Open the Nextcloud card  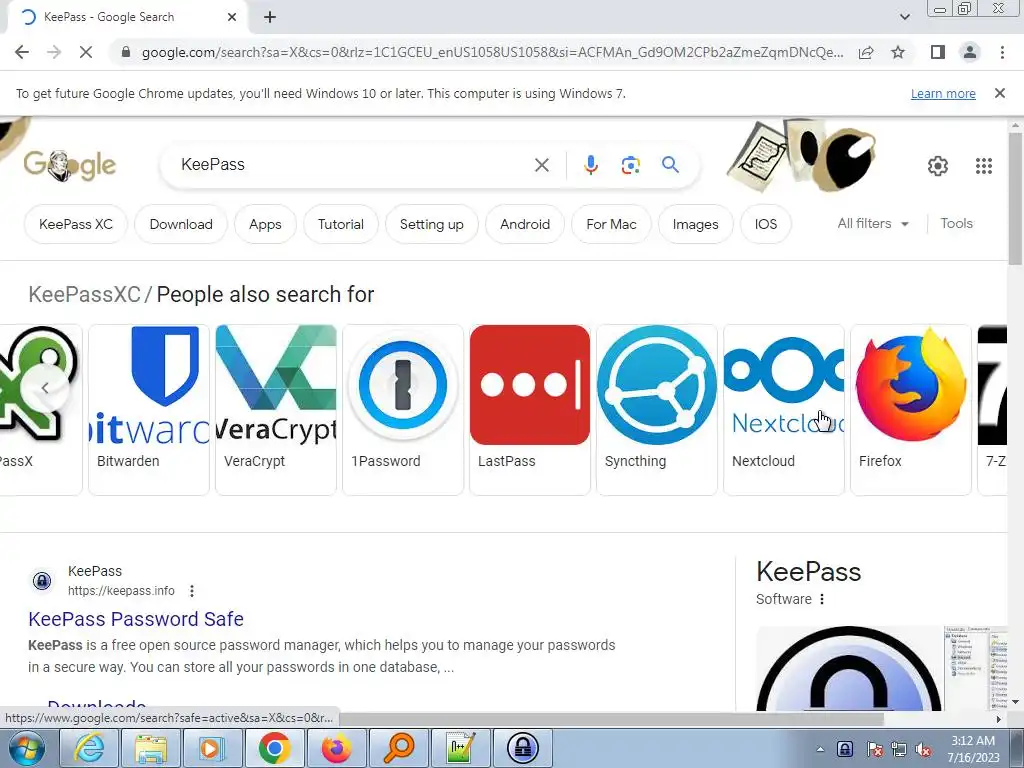pyautogui.click(x=784, y=409)
